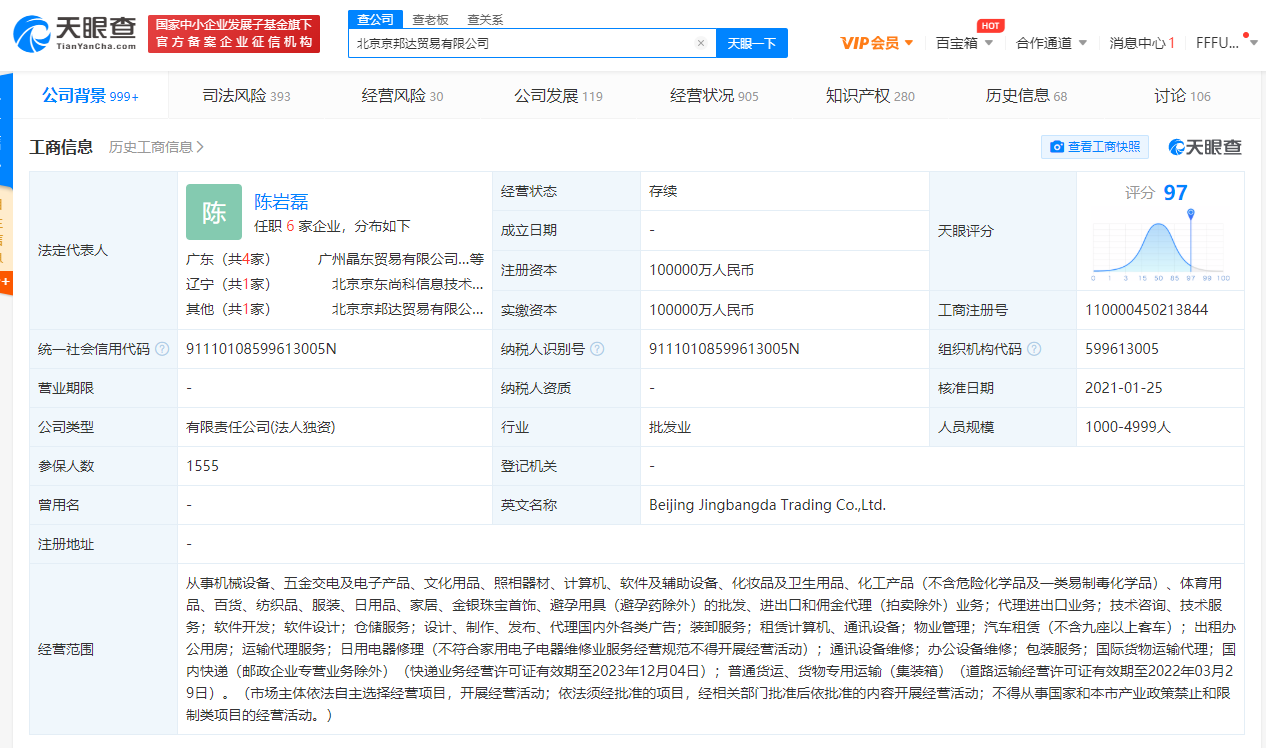Click the taxpayer ID 91110108599613005N in 纳税人识别号 row
This screenshot has width=1266, height=748.
tap(725, 349)
